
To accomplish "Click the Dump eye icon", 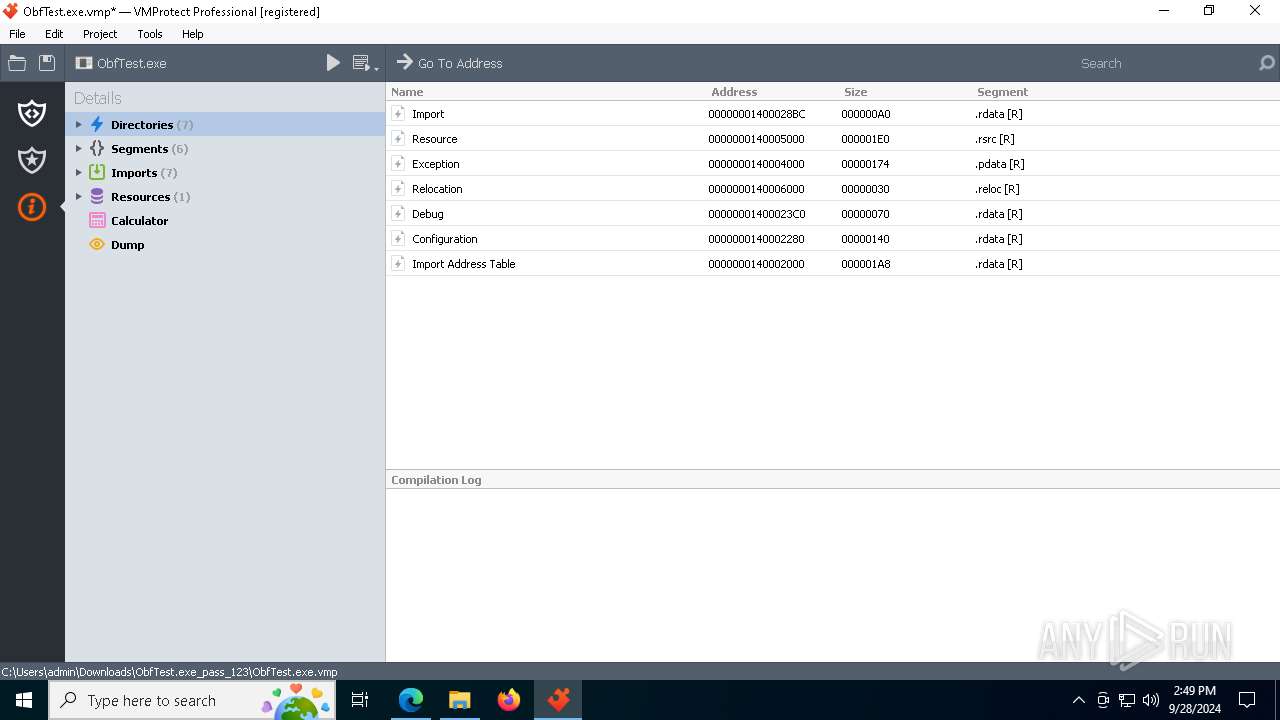I will [x=97, y=245].
